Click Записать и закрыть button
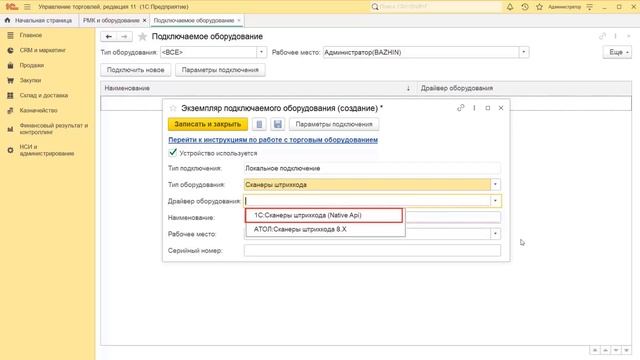Viewport: 640px width, 360px height. [208, 124]
